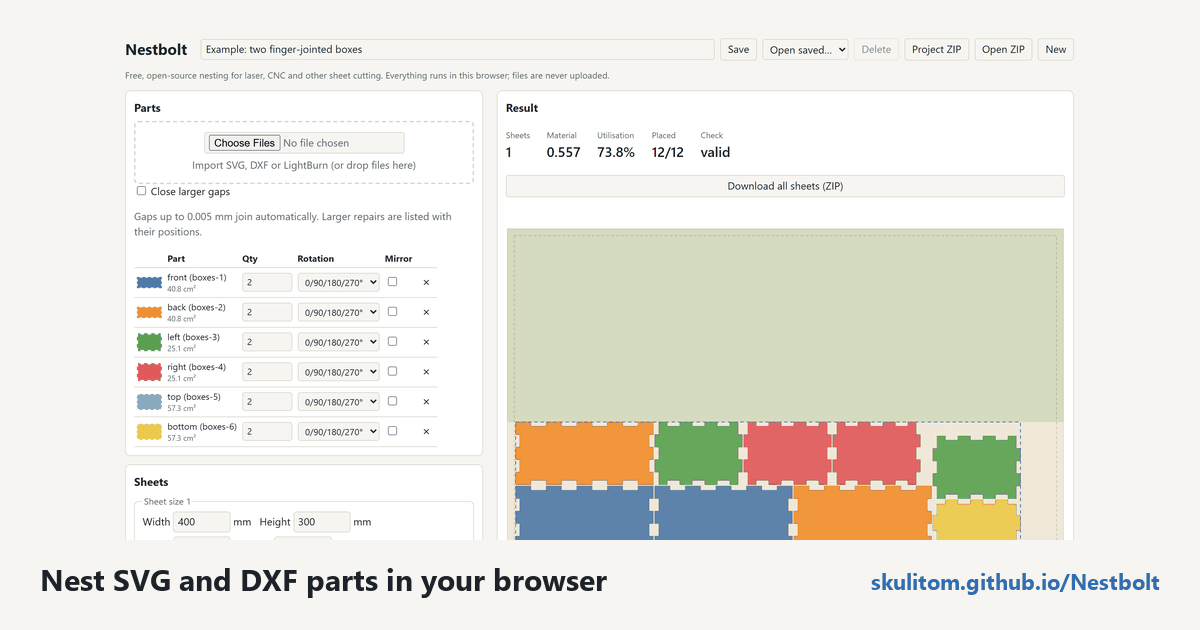Remove the top (boxes-5) part row
The height and width of the screenshot is (630, 1200).
[x=426, y=402]
